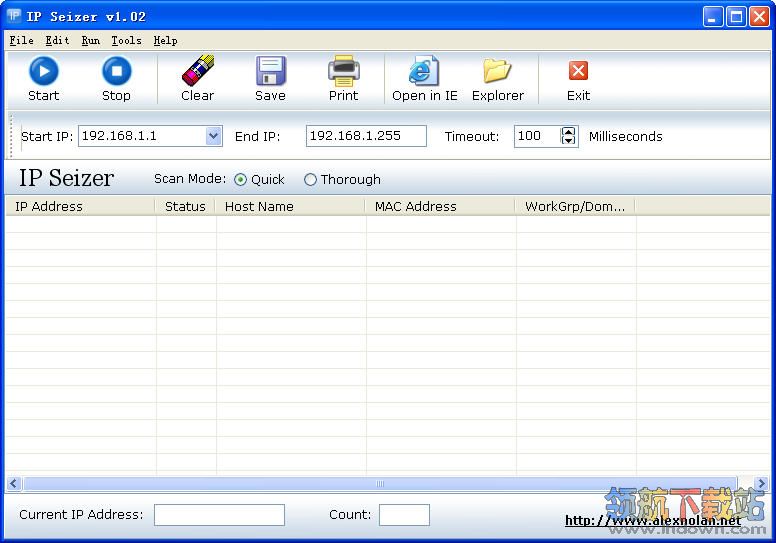Exit the application via the red X toolbar icon
776x543 pixels.
point(578,71)
